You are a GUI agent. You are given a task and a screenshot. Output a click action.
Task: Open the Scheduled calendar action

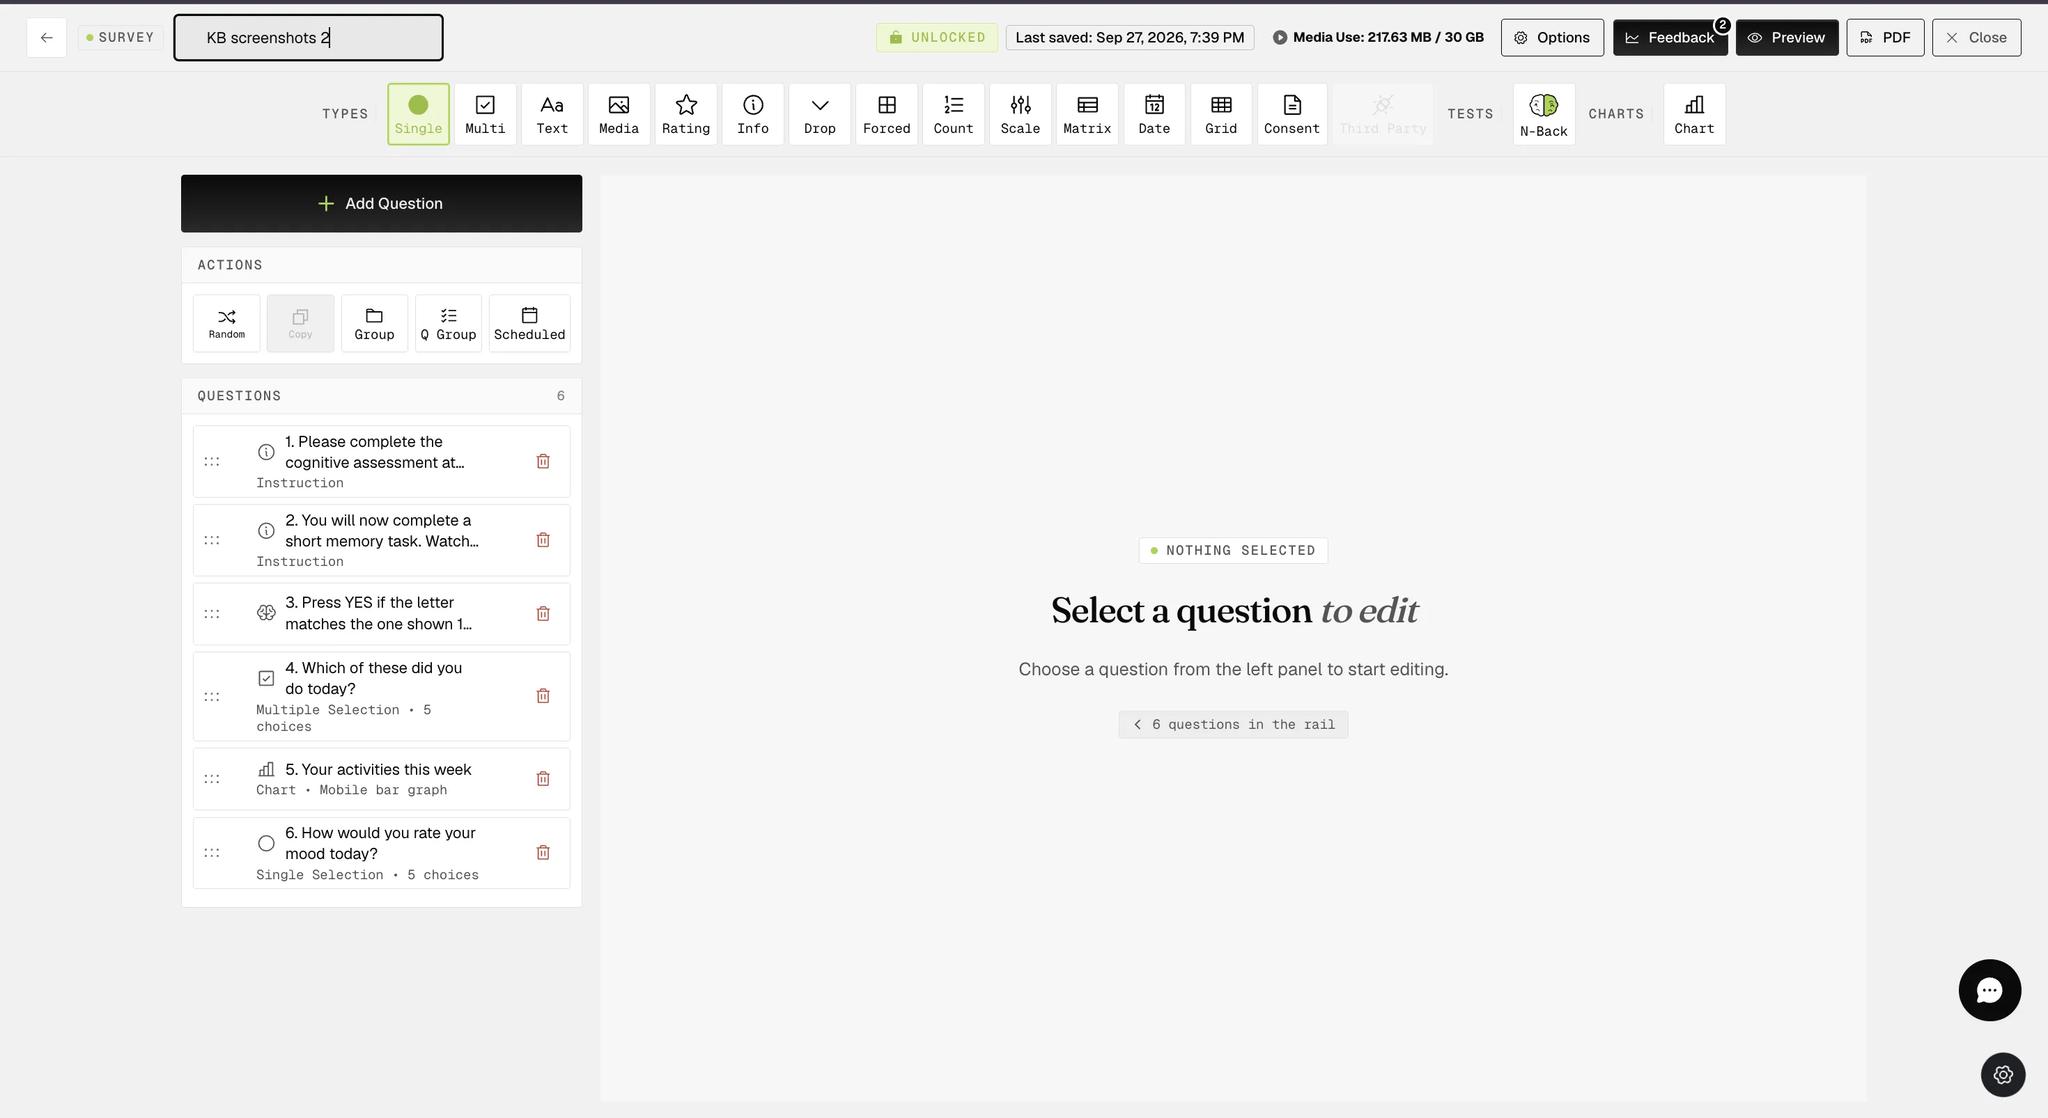pyautogui.click(x=530, y=323)
